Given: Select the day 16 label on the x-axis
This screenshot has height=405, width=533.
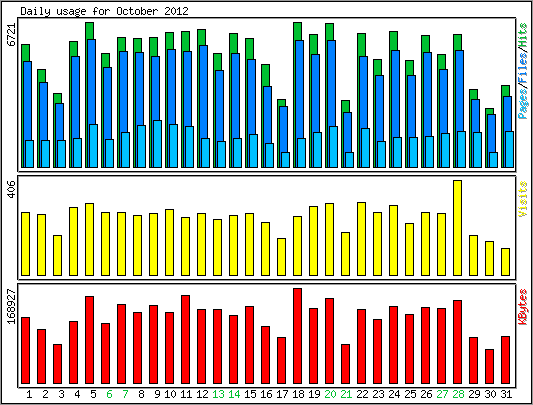Looking at the screenshot, I should click(266, 394).
